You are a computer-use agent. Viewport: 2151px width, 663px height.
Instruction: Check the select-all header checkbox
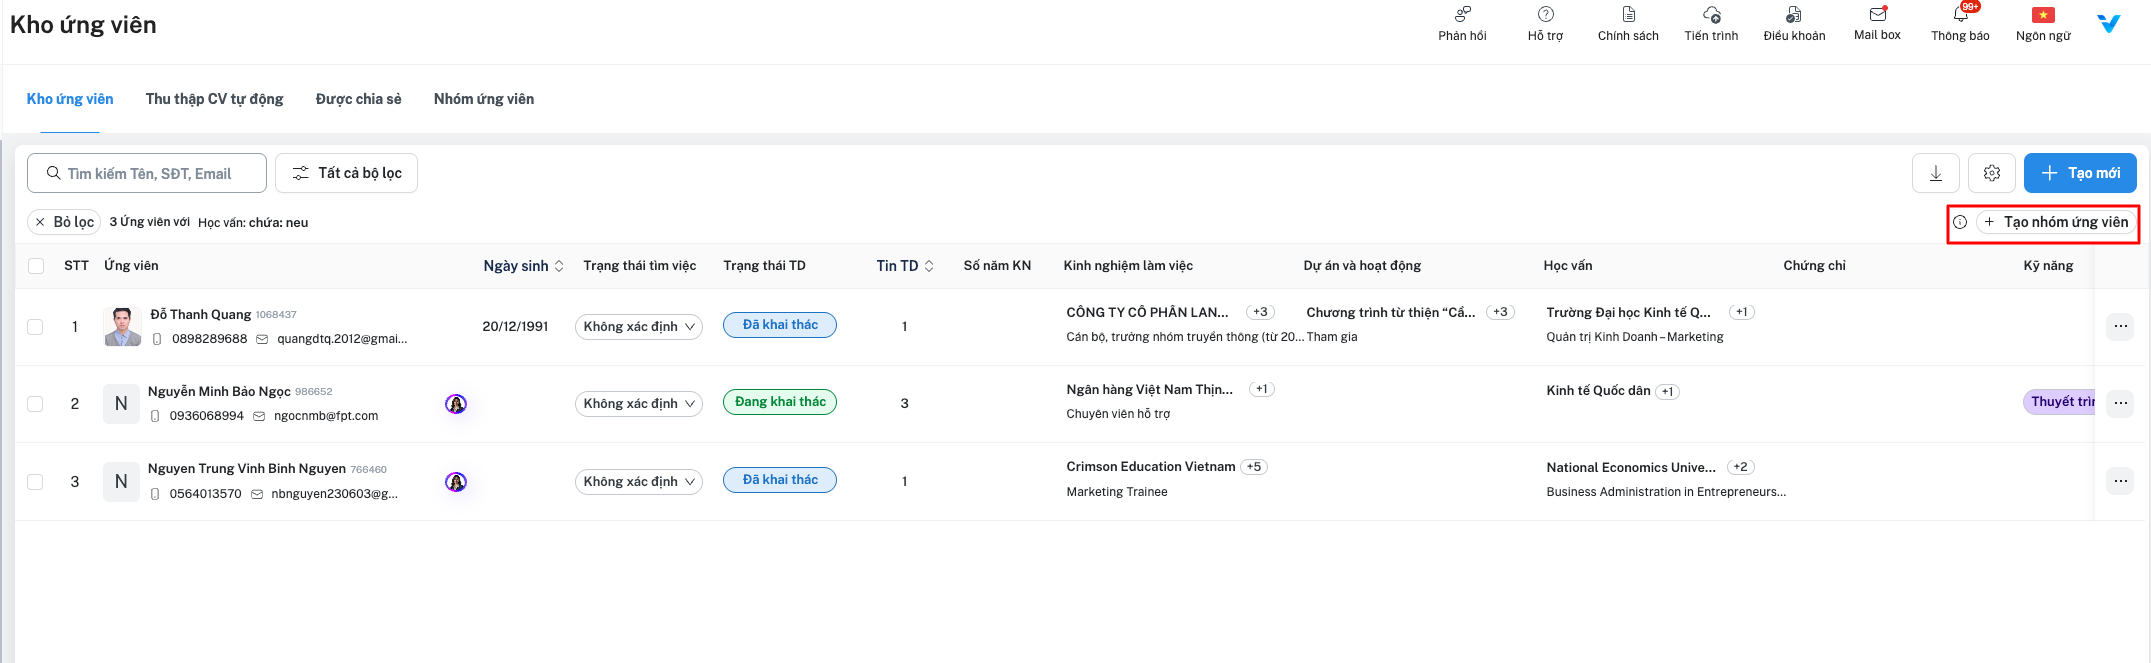click(x=36, y=266)
